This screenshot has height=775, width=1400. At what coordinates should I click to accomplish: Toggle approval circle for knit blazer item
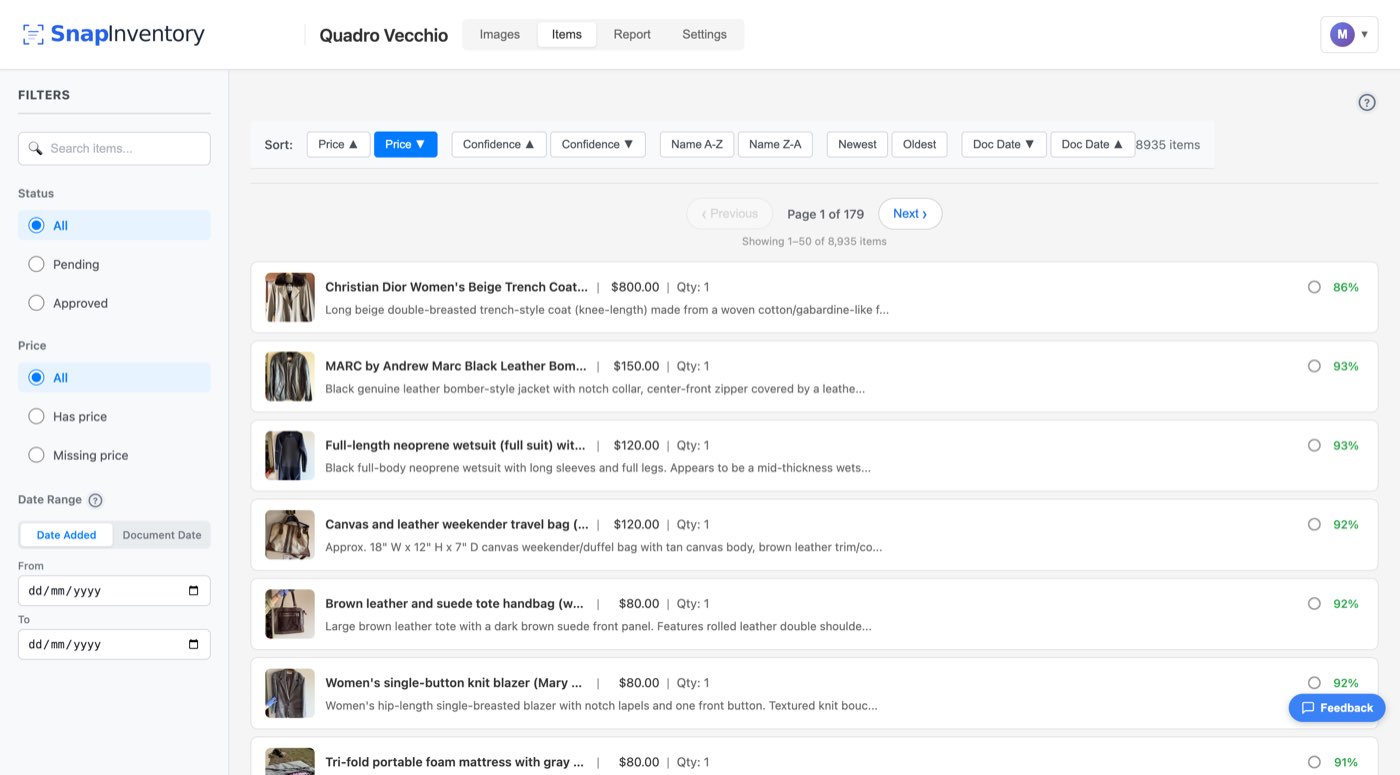pos(1314,683)
